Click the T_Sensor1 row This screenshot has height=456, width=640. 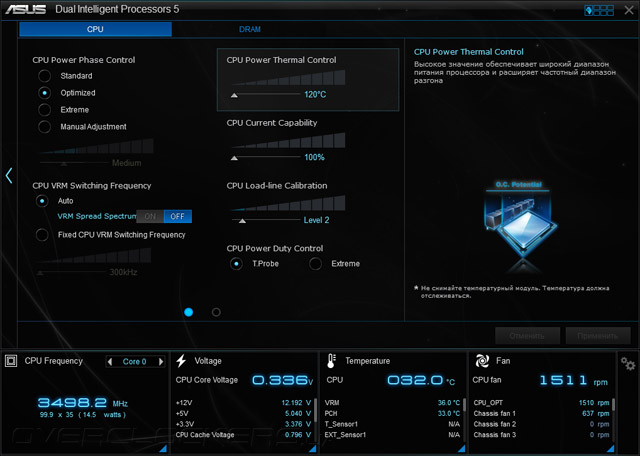click(392, 424)
